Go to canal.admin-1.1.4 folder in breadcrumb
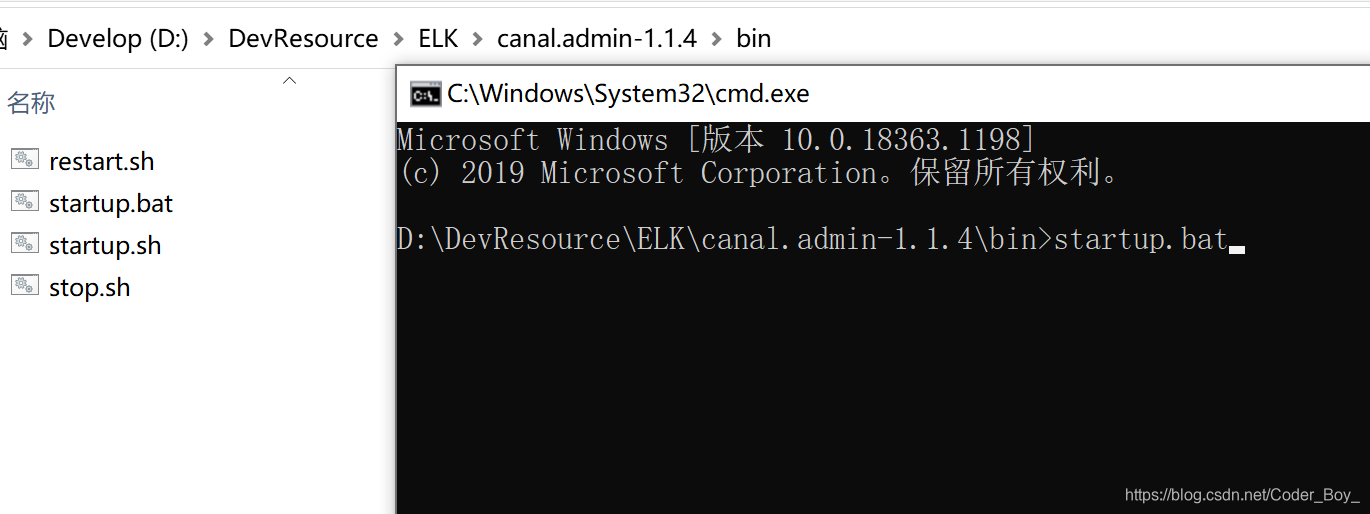 click(x=597, y=39)
